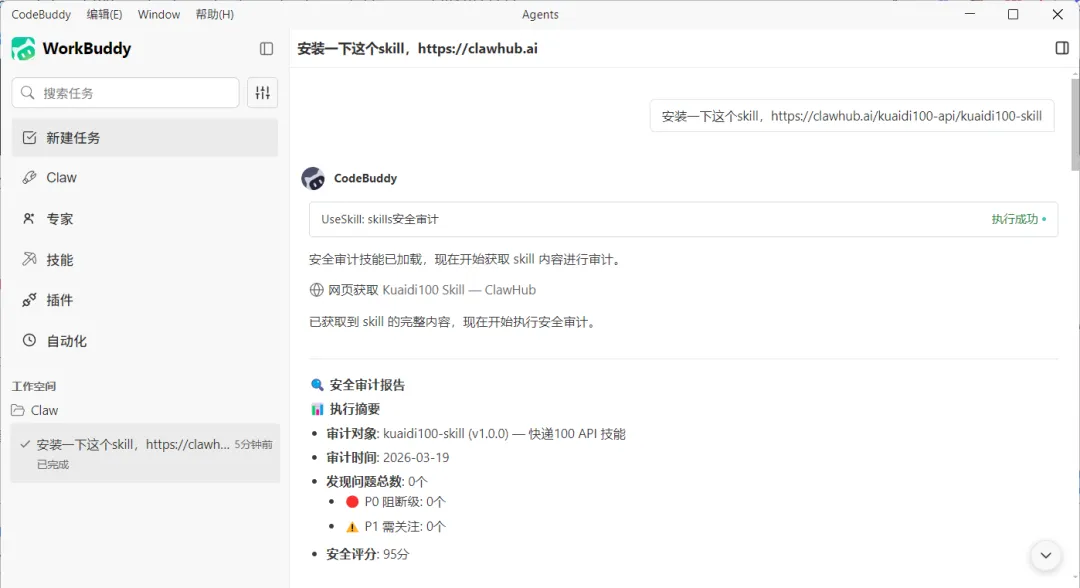Click the WorkBuddy logo icon
The height and width of the screenshot is (588, 1080).
click(x=23, y=49)
